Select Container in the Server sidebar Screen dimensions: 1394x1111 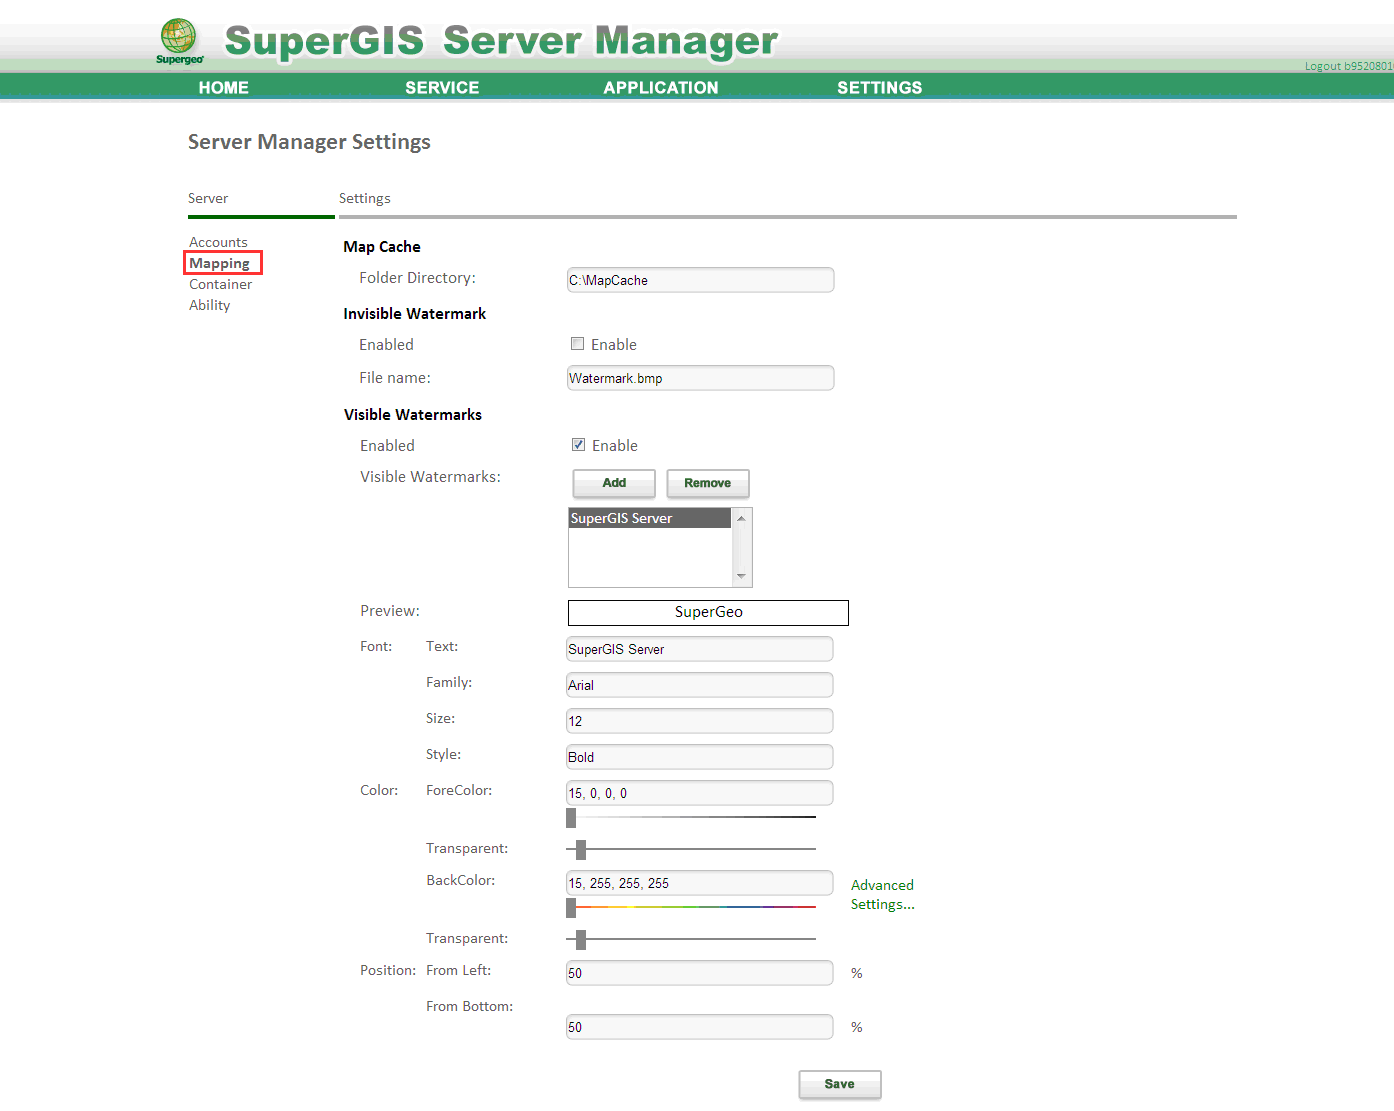pos(221,284)
